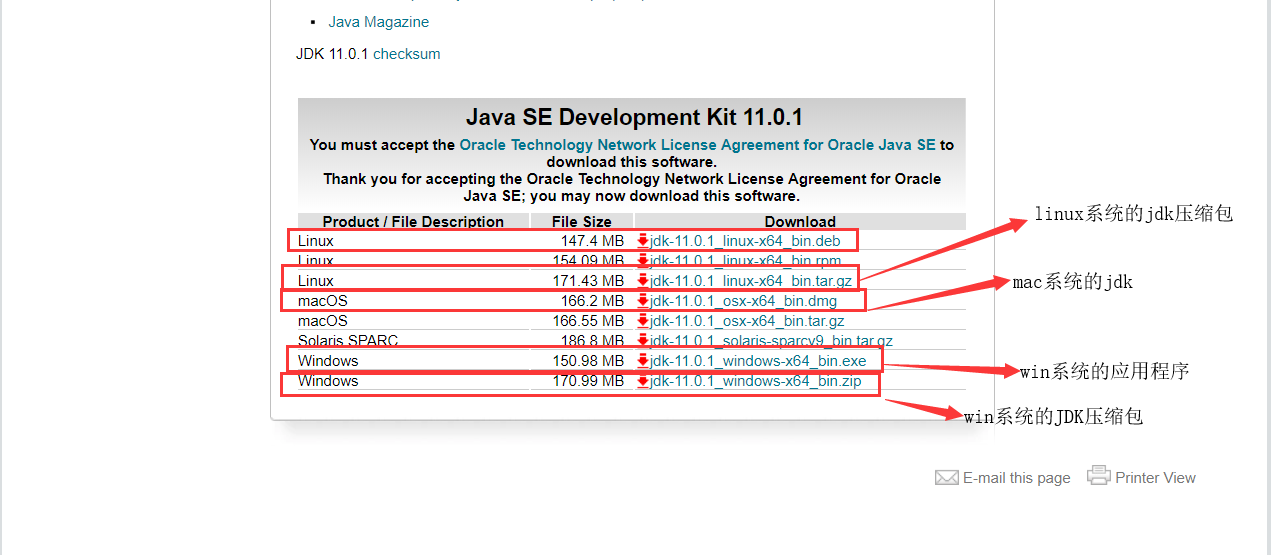Open the E-mail this page link

tap(1016, 478)
